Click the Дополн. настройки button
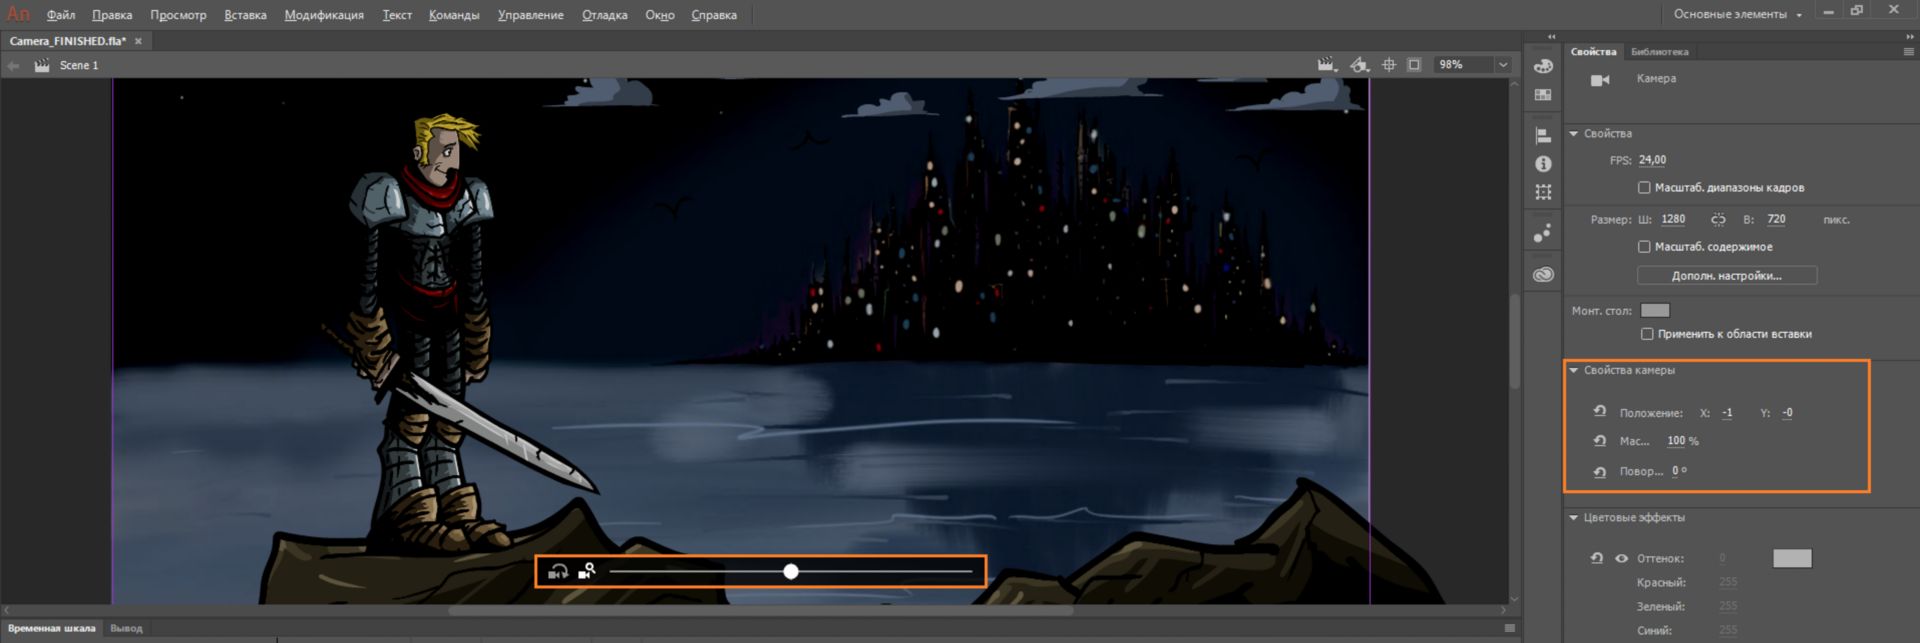1920x643 pixels. click(1727, 275)
